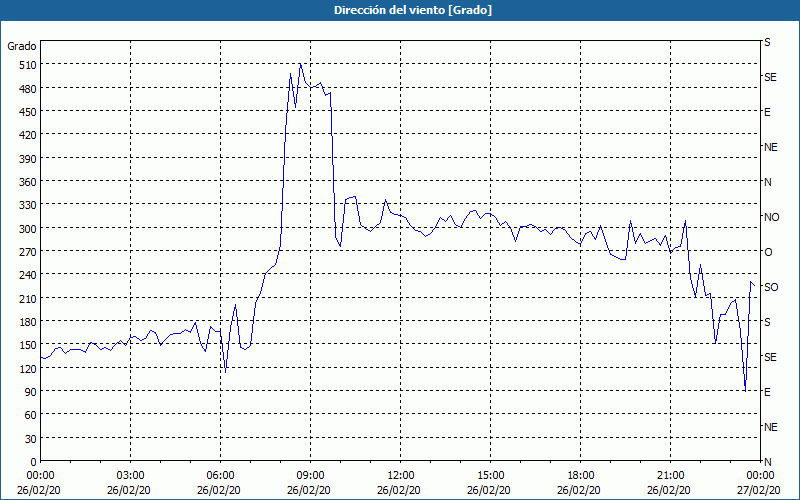Select the 30 degree axis value
The width and height of the screenshot is (800, 500).
coord(31,439)
